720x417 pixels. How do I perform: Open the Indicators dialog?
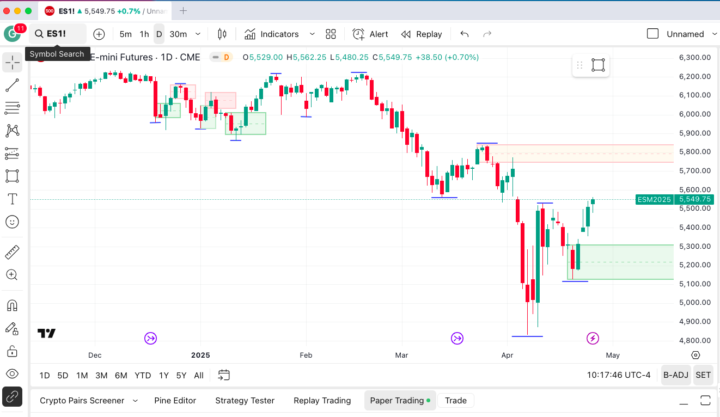(271, 34)
